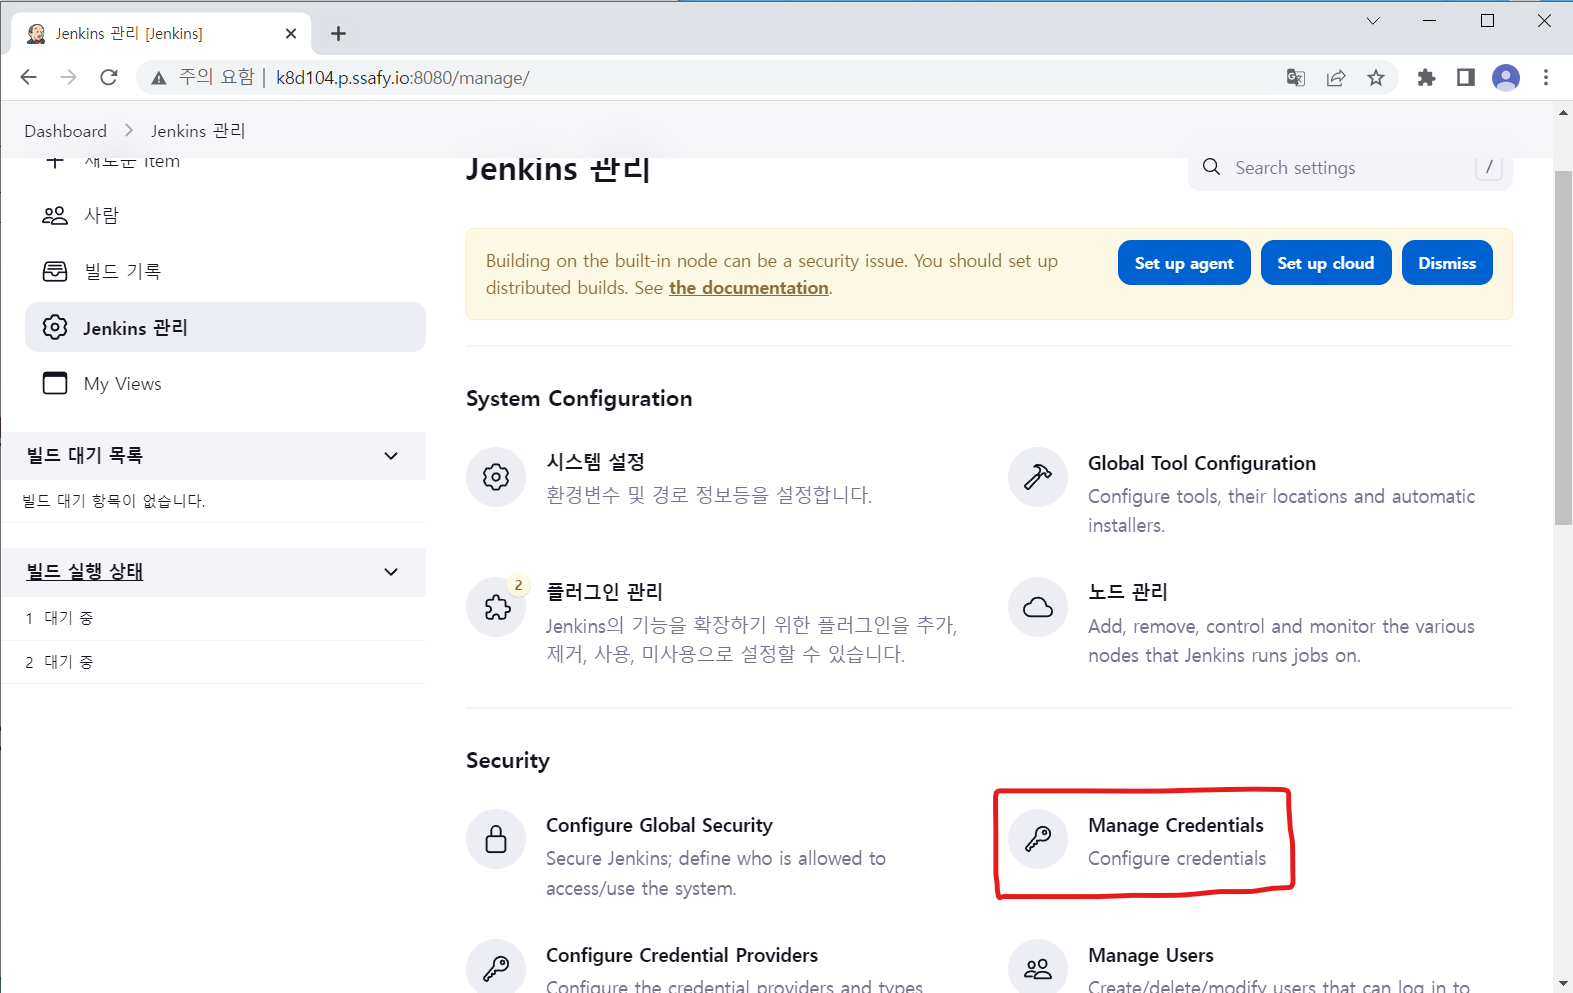Open a new browser tab
1573x993 pixels.
click(339, 33)
